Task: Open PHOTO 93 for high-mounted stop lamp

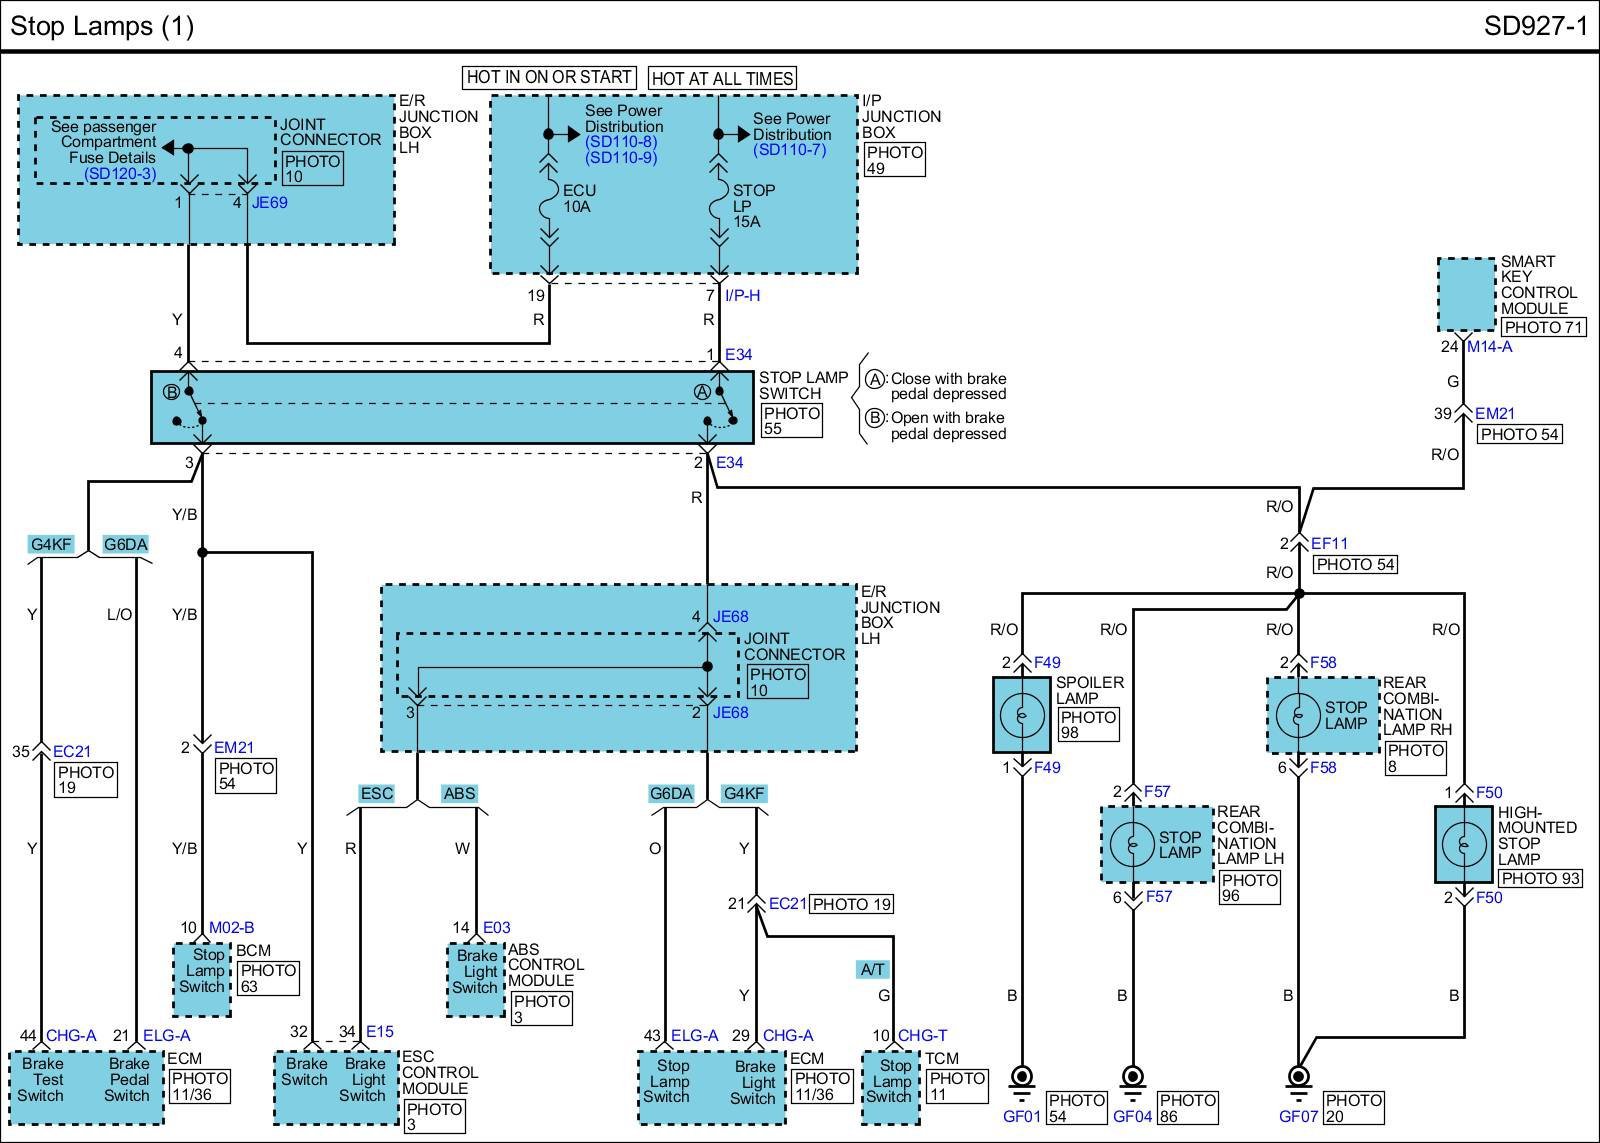Action: click(1540, 878)
